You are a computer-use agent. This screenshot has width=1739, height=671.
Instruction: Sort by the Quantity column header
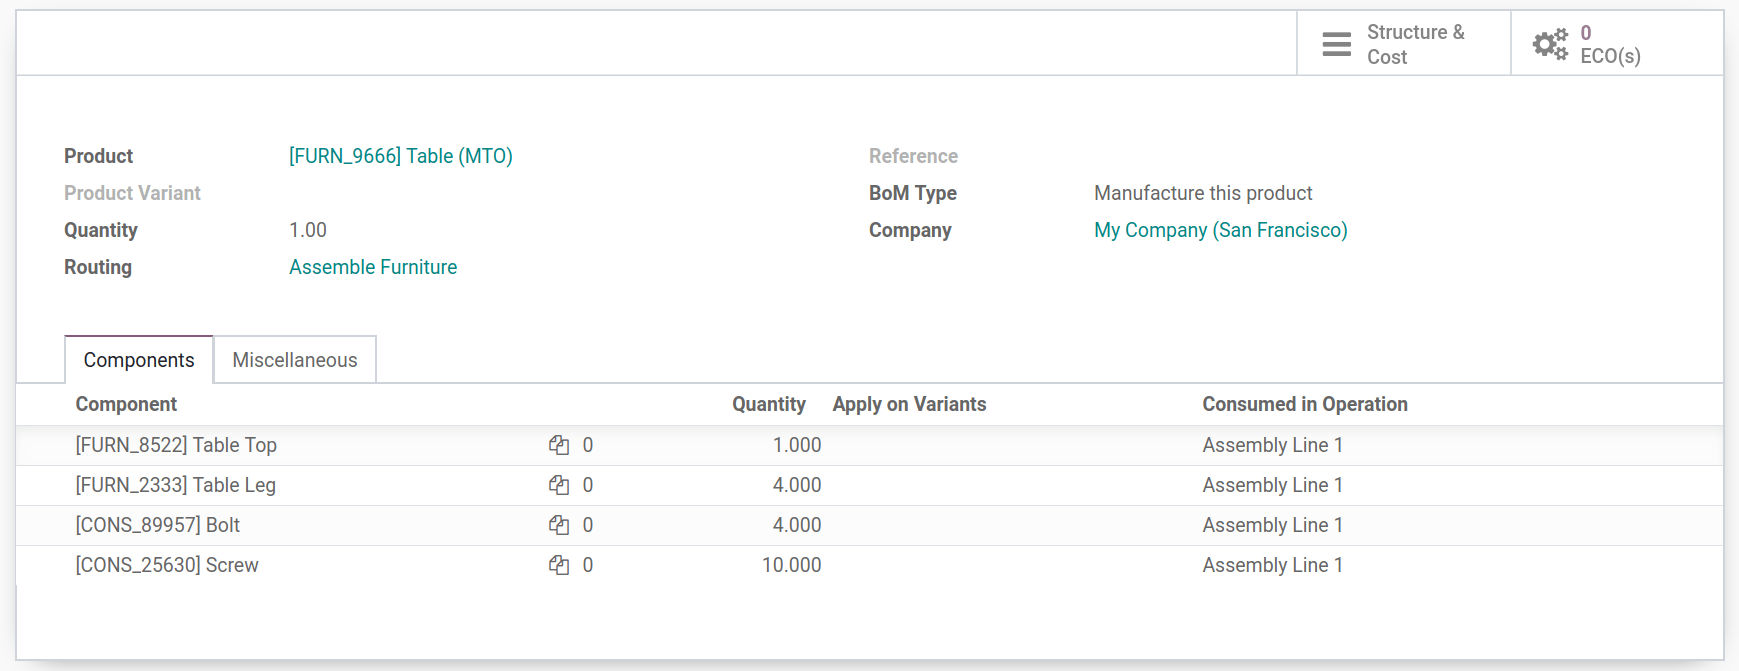[769, 404]
